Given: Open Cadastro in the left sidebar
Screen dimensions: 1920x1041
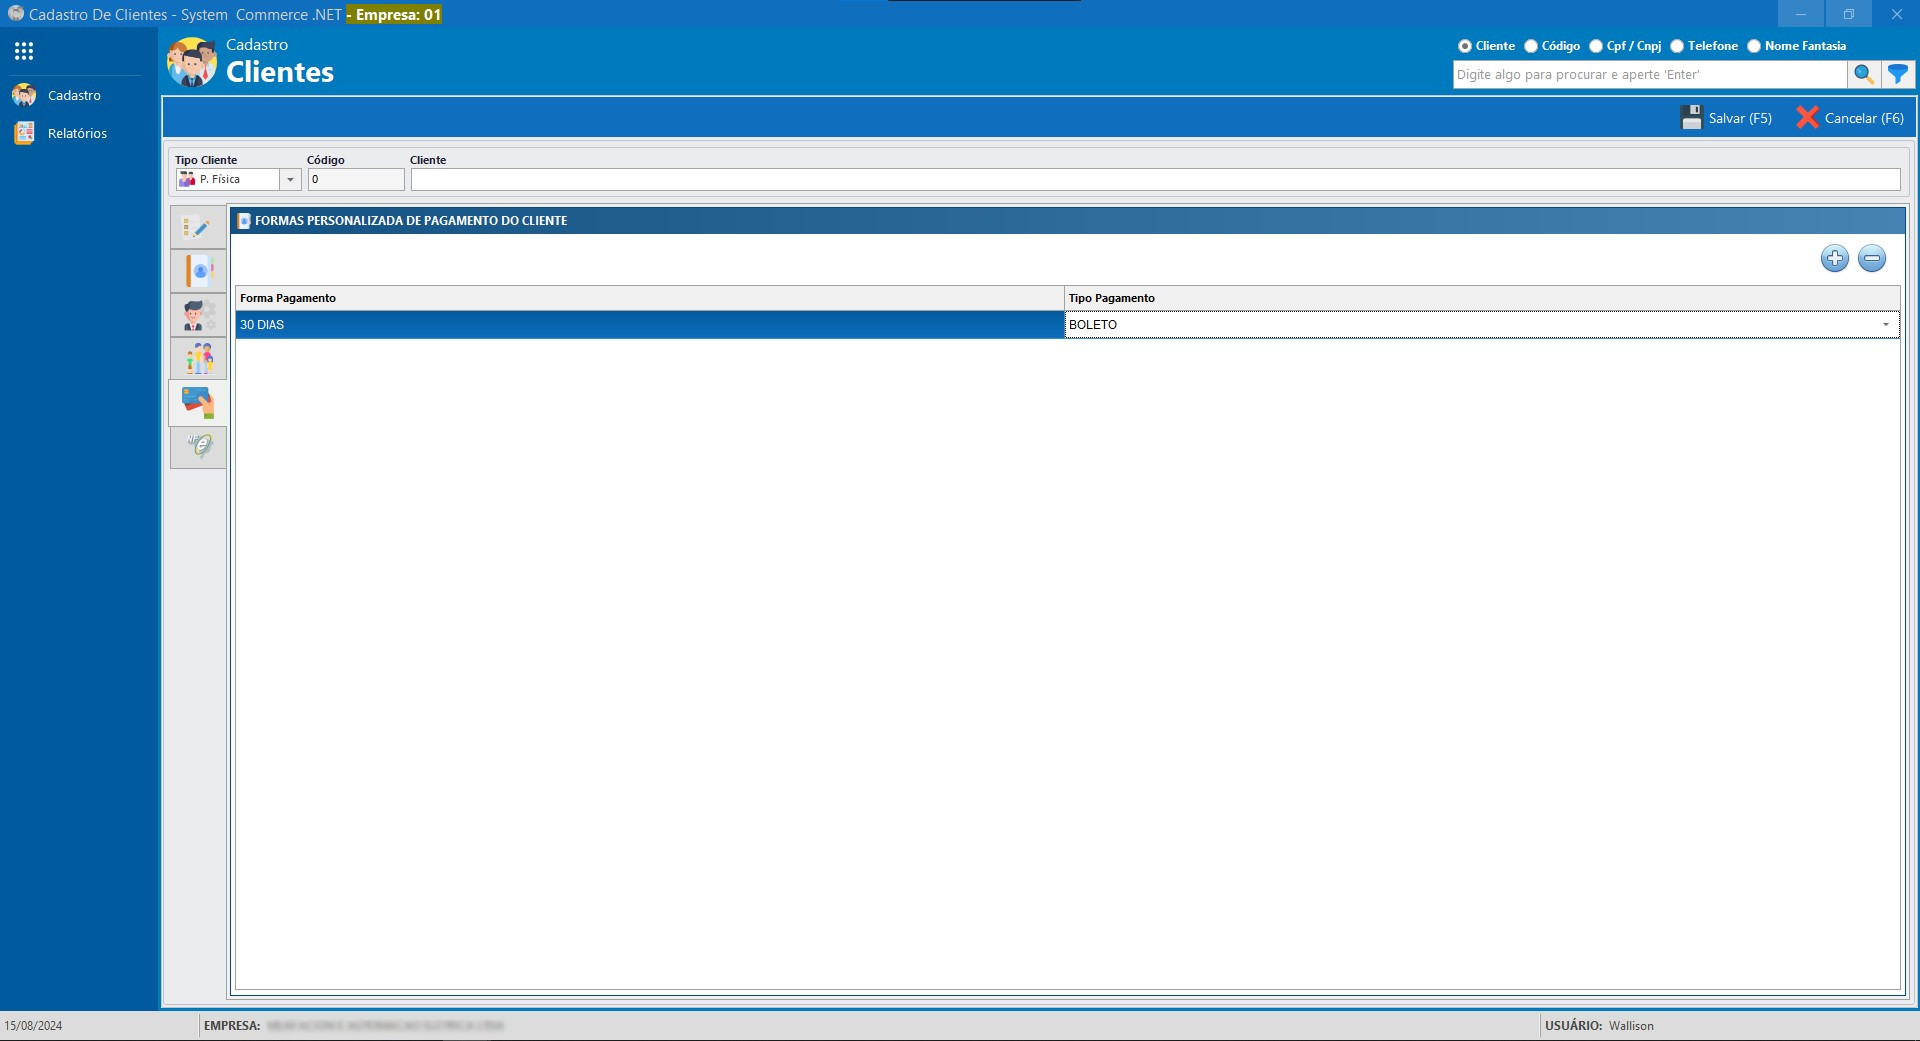Looking at the screenshot, I should click(x=73, y=96).
